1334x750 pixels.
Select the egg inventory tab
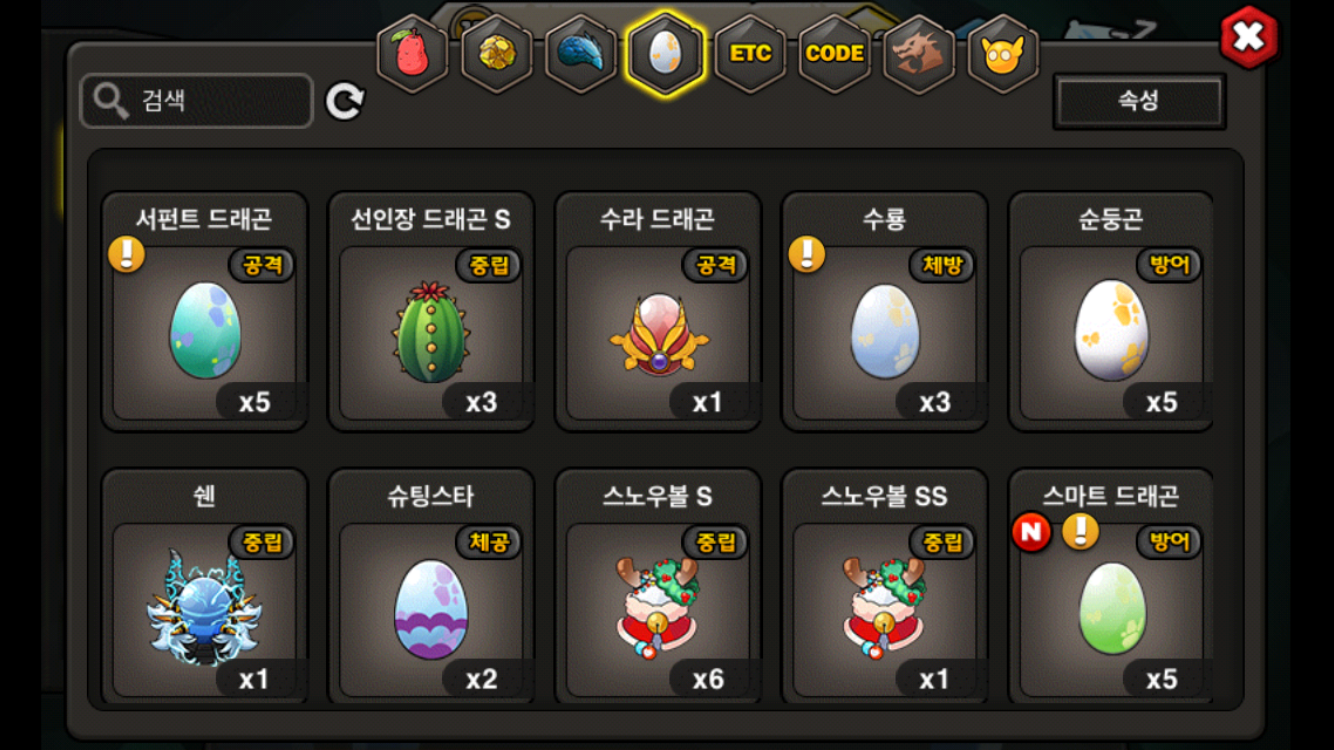[665, 53]
